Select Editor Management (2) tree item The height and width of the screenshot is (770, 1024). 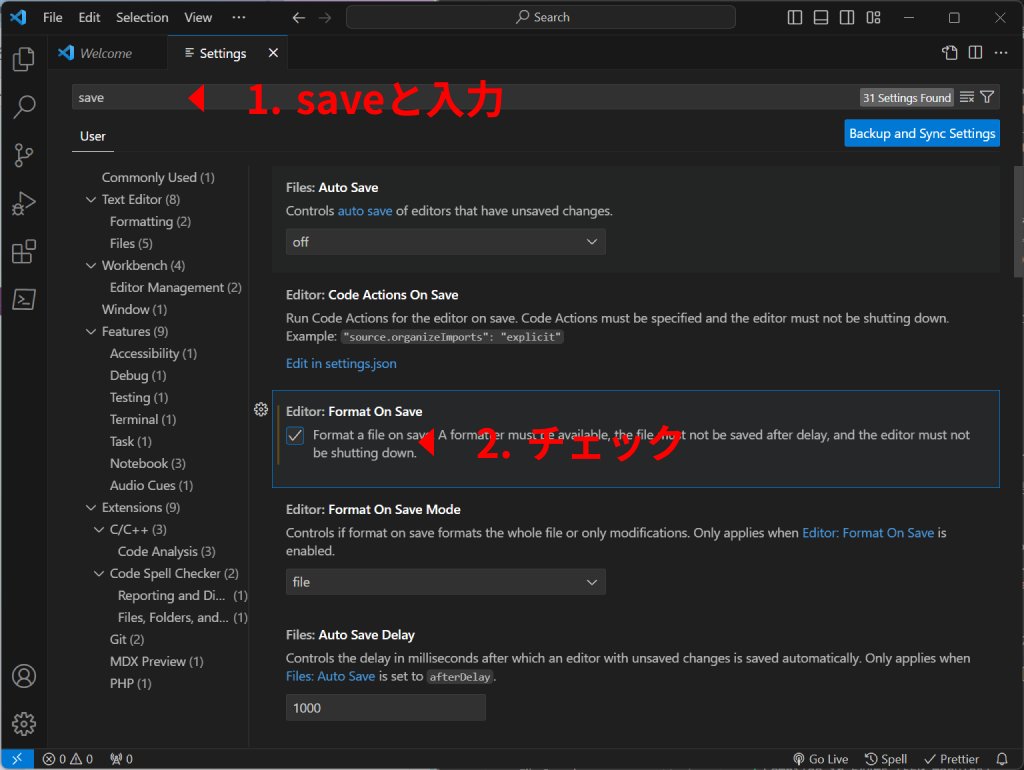tap(175, 287)
